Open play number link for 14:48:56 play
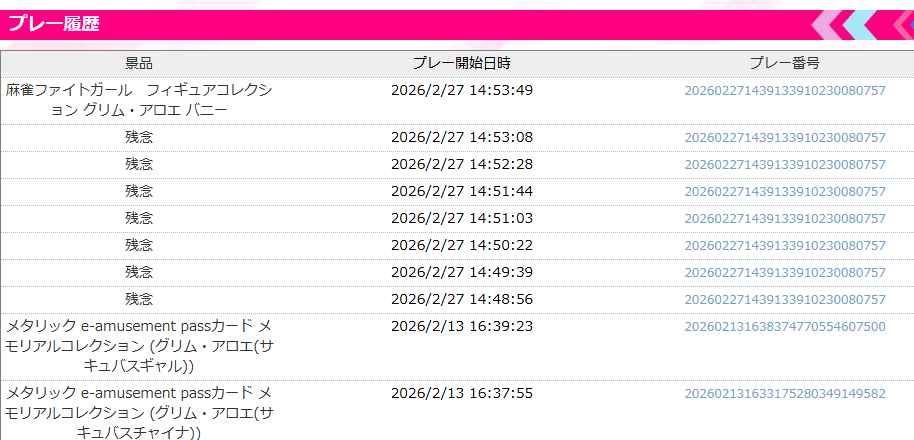914x440 pixels. coord(784,299)
